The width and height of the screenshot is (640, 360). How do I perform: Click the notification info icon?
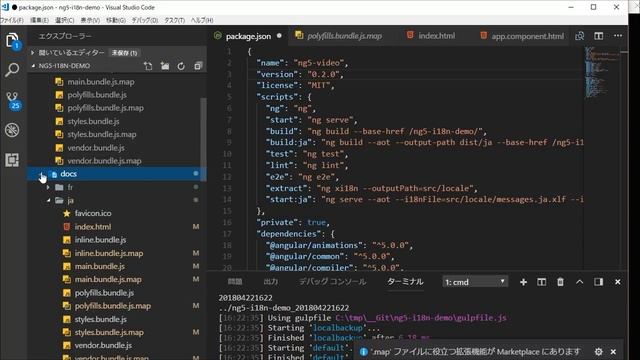(x=363, y=351)
